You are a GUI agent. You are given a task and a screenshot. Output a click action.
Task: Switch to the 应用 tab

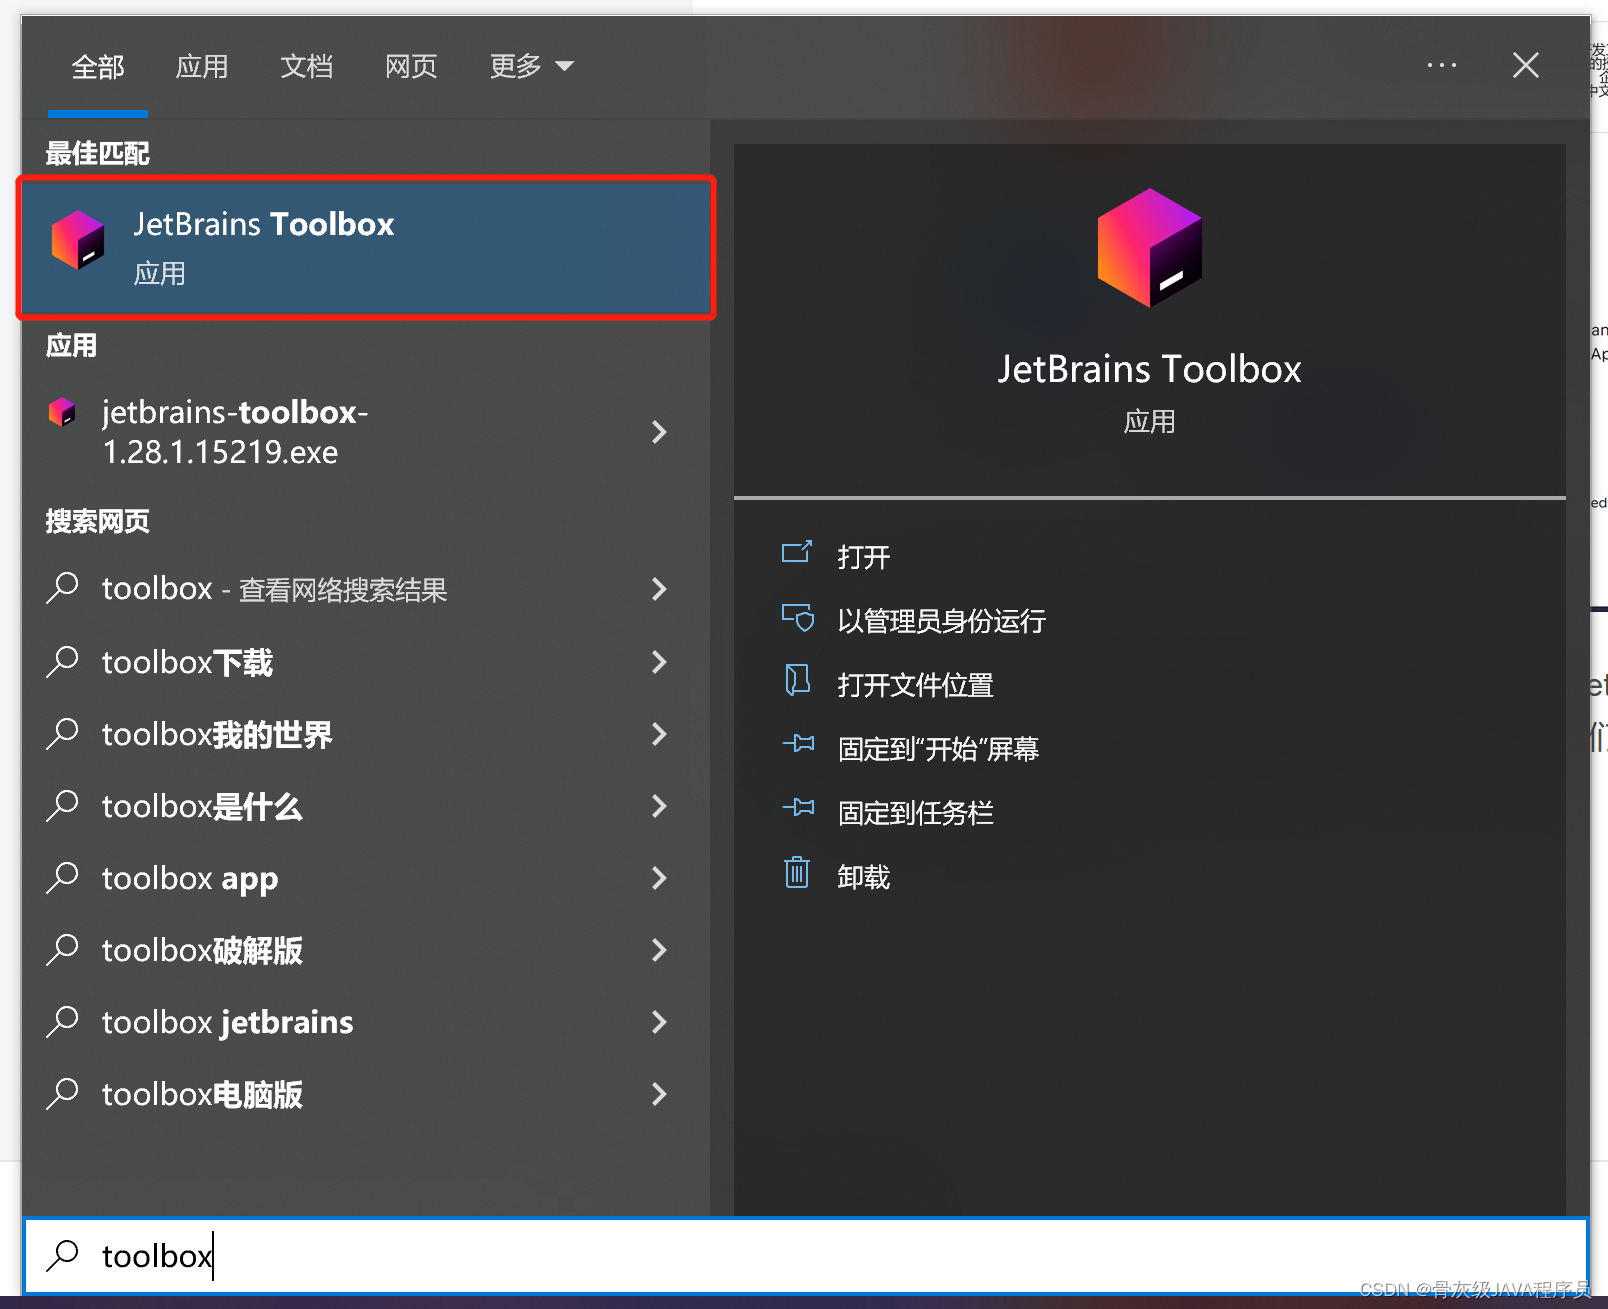click(x=202, y=67)
